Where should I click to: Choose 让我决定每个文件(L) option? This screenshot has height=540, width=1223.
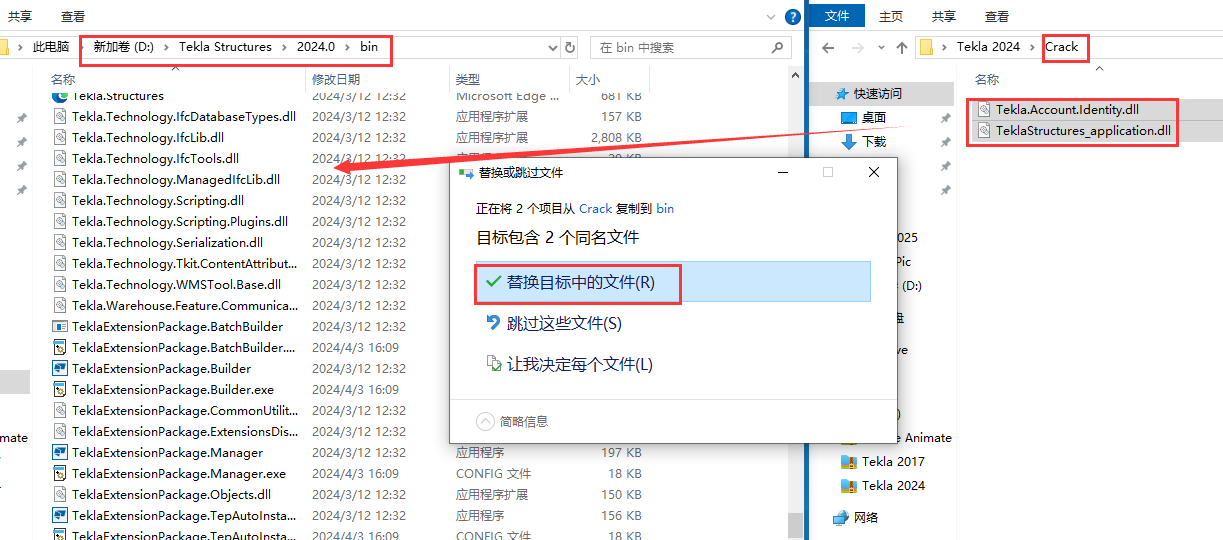pyautogui.click(x=673, y=364)
